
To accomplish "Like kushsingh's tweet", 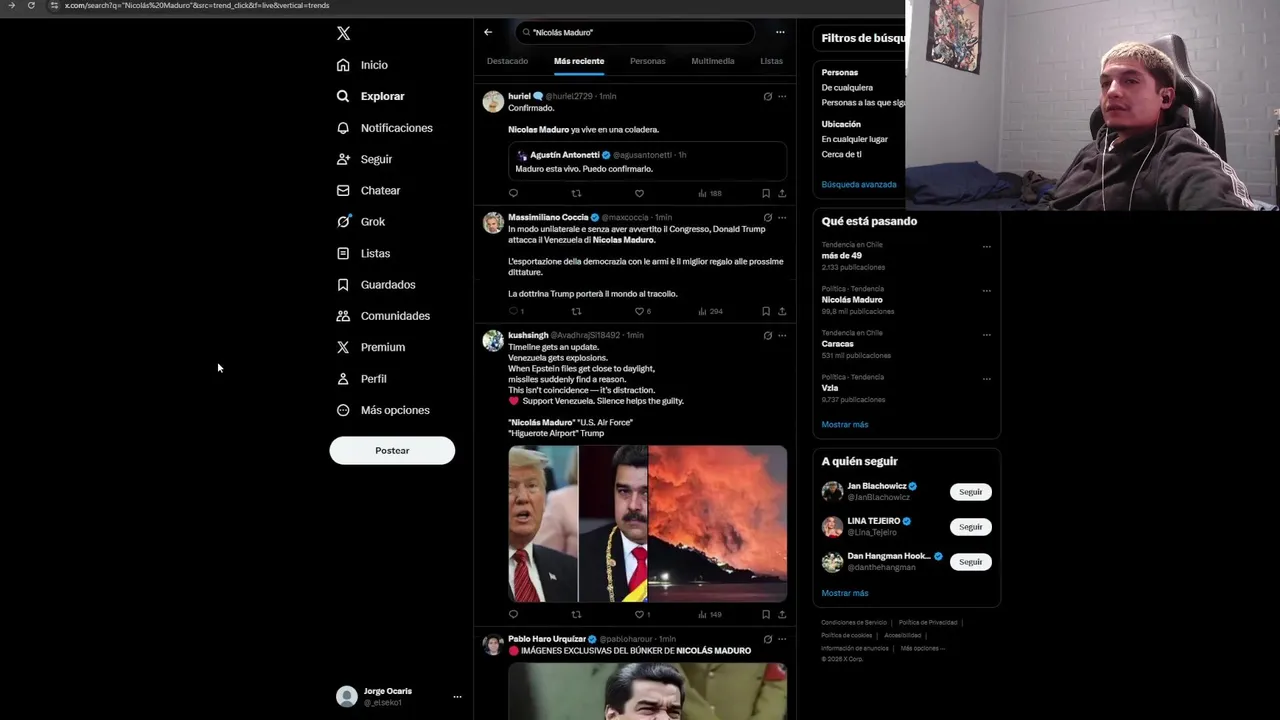I will tap(641, 614).
